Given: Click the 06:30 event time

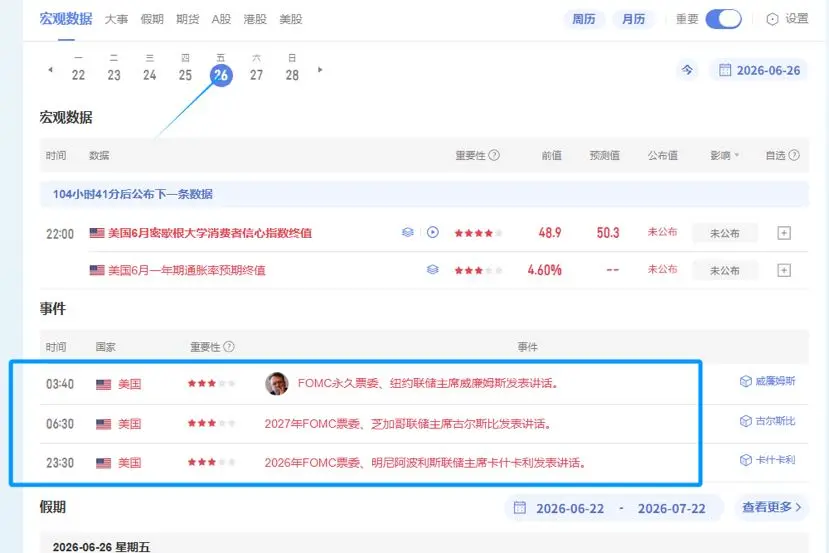Looking at the screenshot, I should (60, 424).
